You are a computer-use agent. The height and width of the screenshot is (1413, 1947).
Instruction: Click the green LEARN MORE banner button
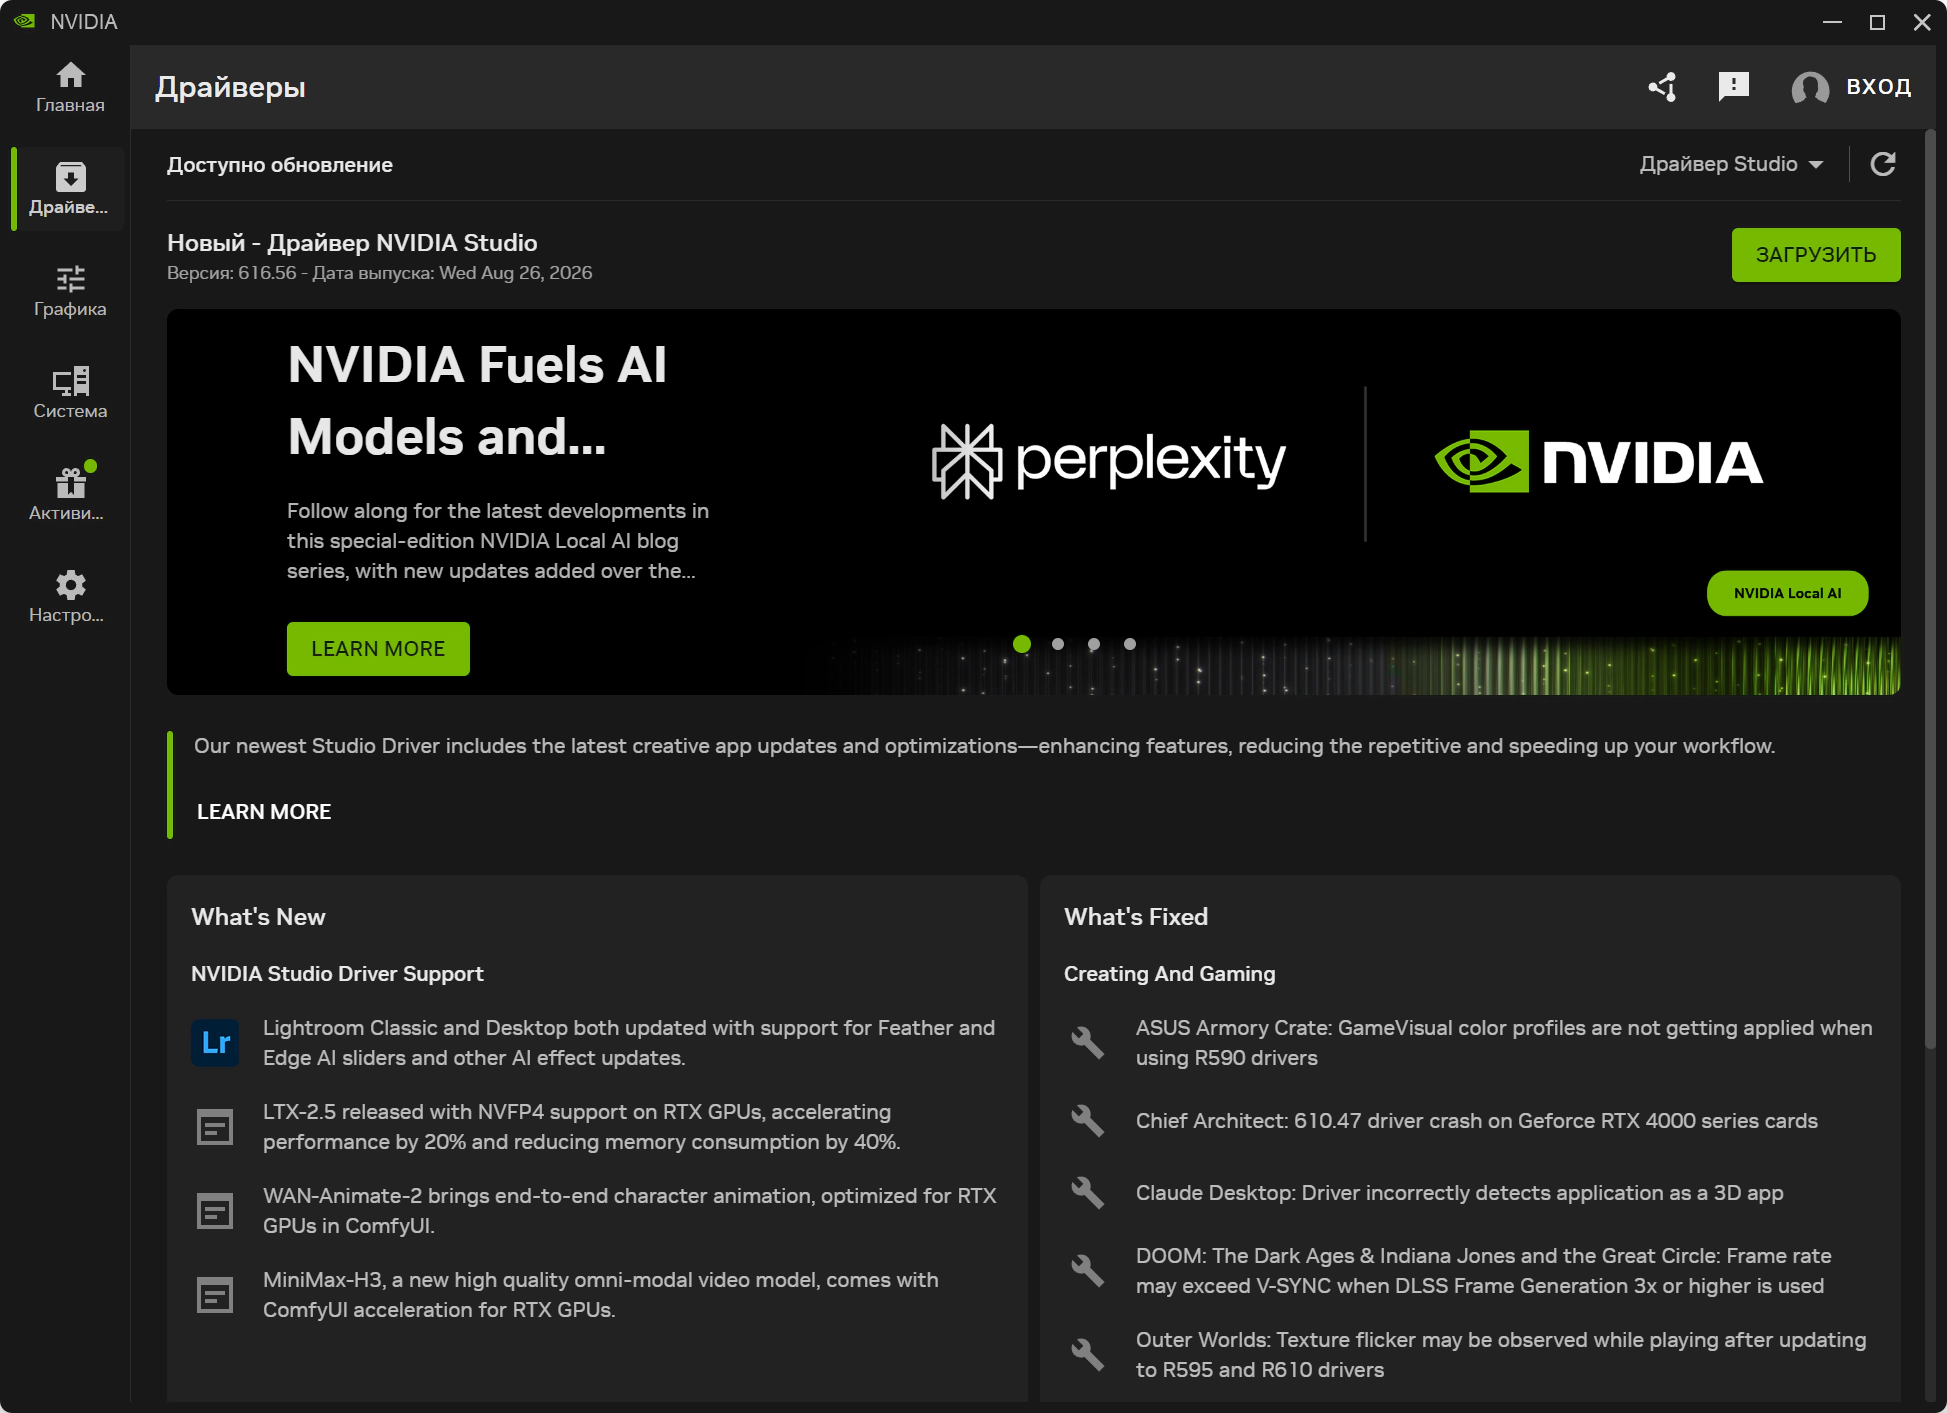(x=378, y=649)
